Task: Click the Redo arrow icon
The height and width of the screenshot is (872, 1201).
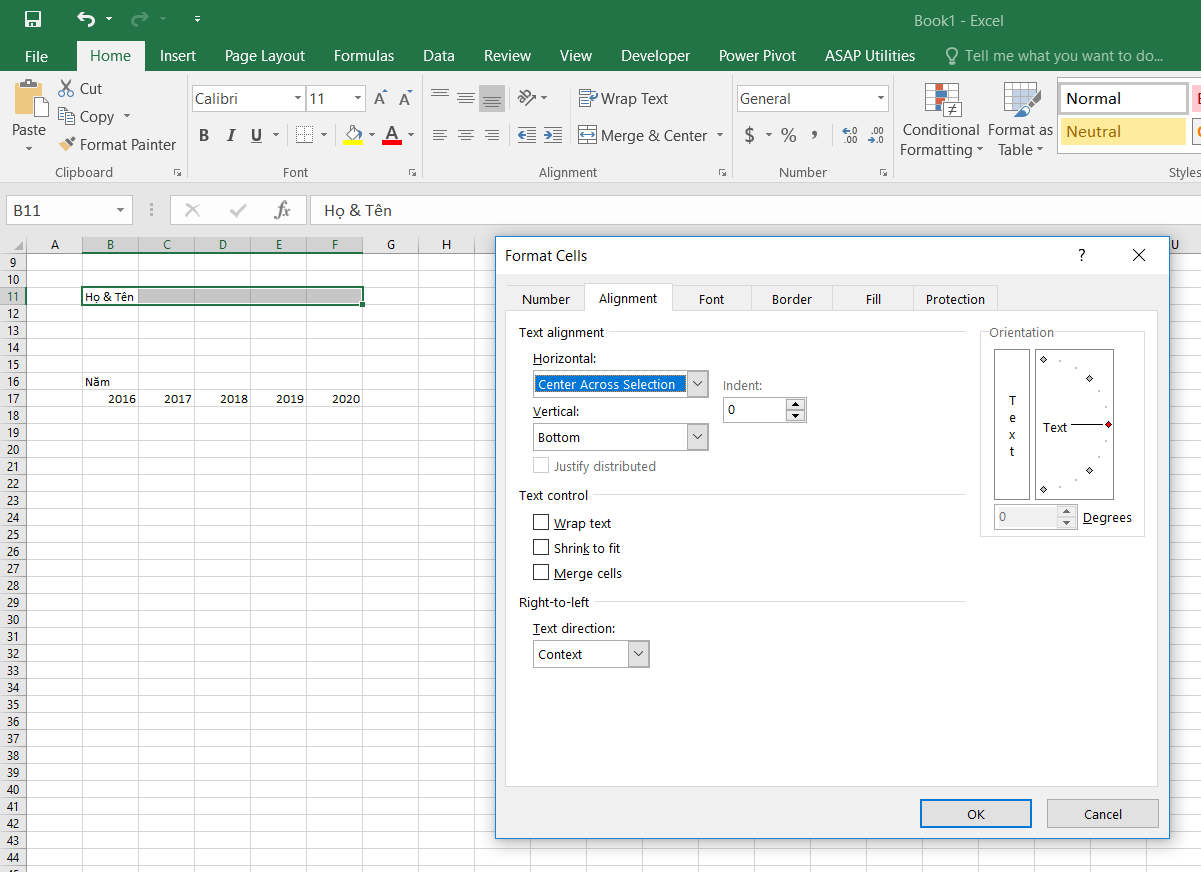Action: 140,19
